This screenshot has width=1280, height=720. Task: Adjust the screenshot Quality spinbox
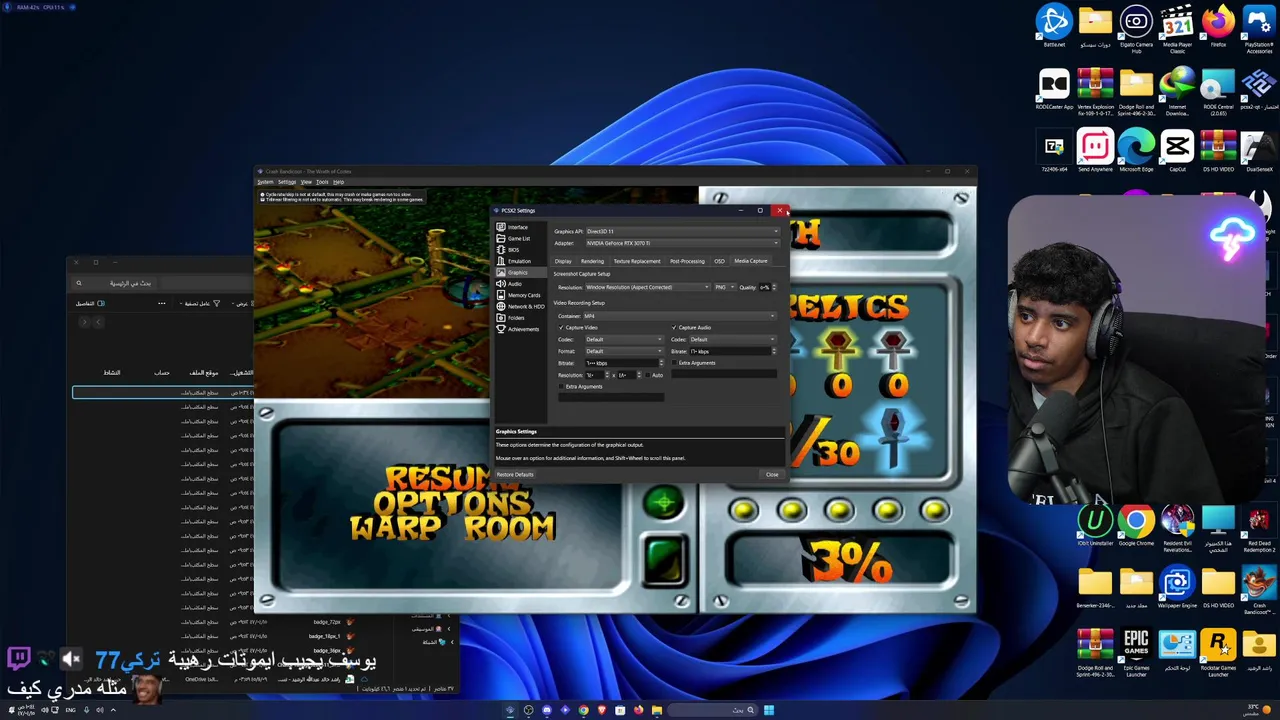point(767,287)
